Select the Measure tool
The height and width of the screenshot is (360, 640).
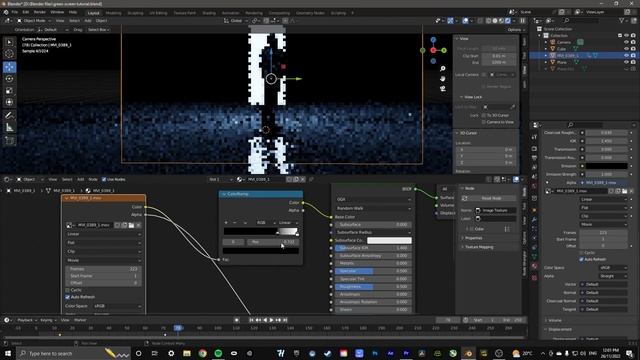pyautogui.click(x=9, y=128)
